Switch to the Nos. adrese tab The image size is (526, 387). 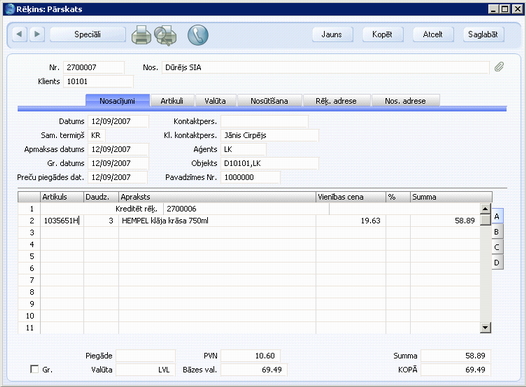coord(405,101)
